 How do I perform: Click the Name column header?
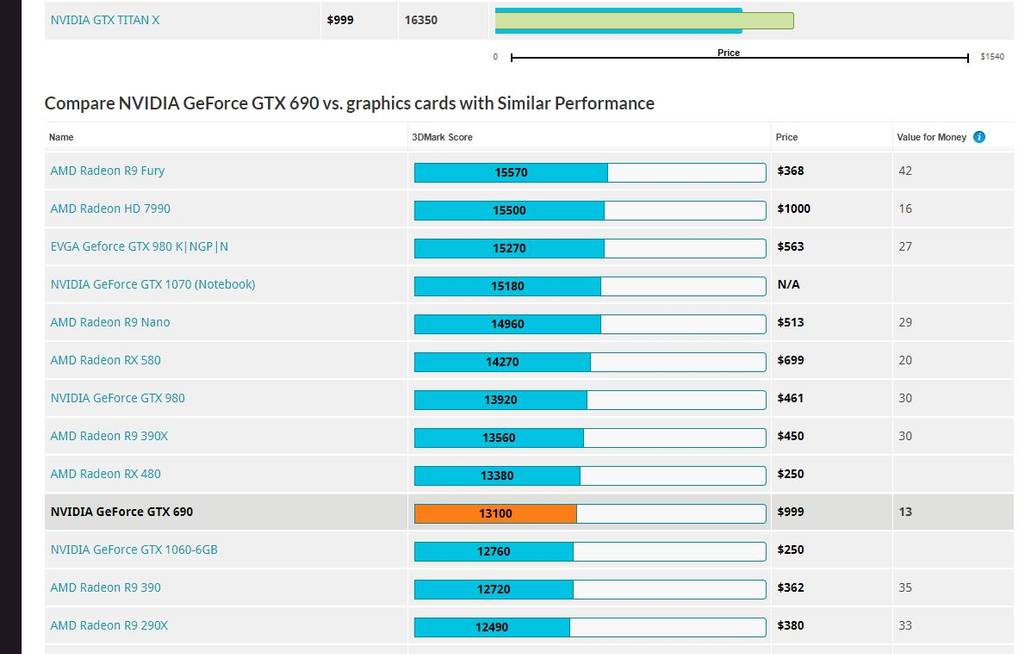61,137
